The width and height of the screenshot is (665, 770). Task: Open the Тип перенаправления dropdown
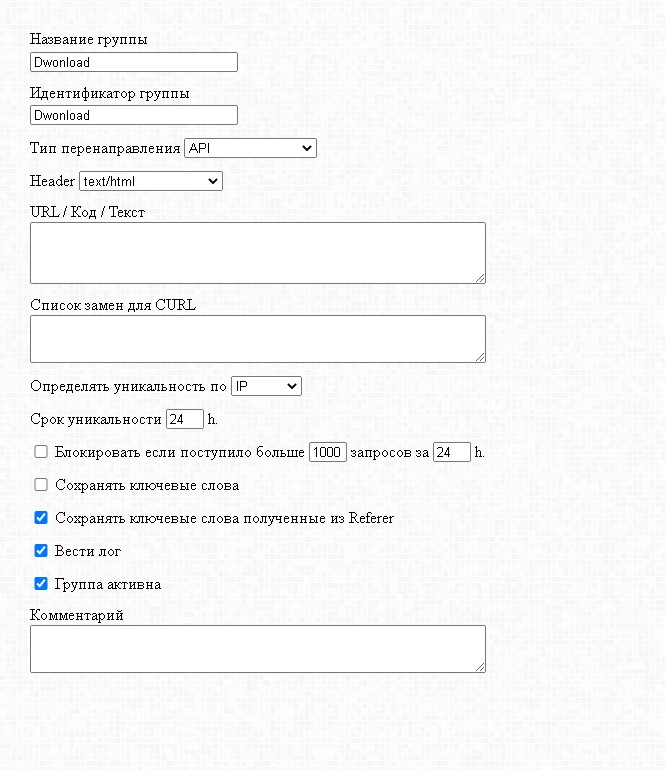(x=250, y=148)
